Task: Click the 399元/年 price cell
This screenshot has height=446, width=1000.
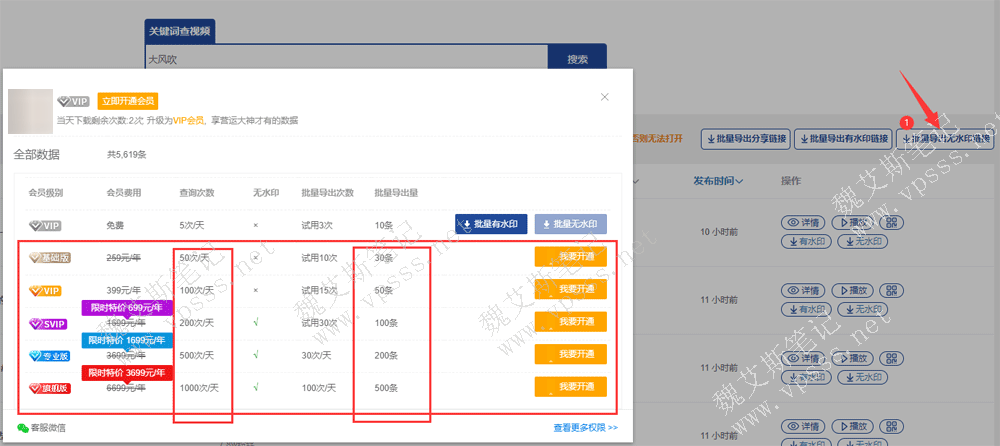Action: click(124, 290)
